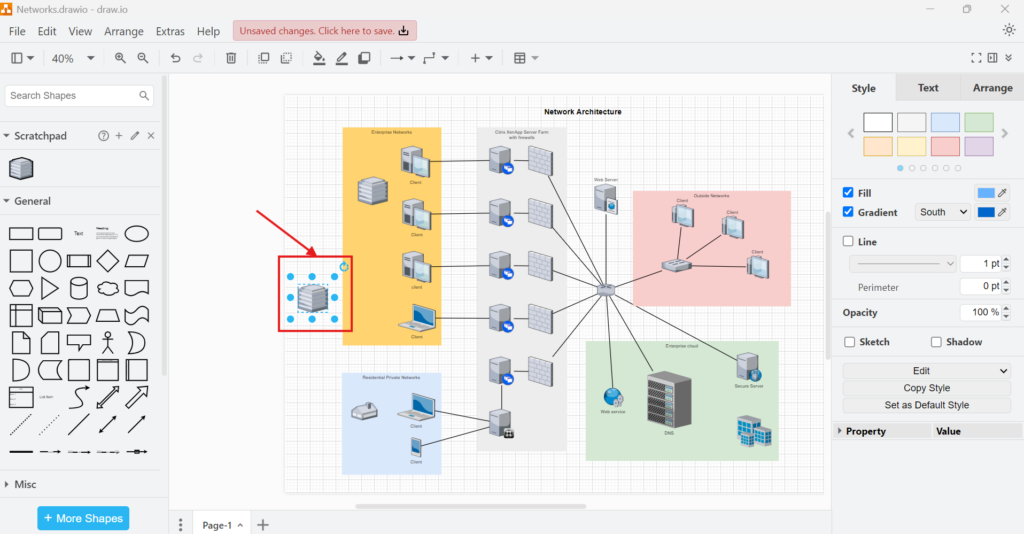Click the More Shapes button

(x=83, y=518)
